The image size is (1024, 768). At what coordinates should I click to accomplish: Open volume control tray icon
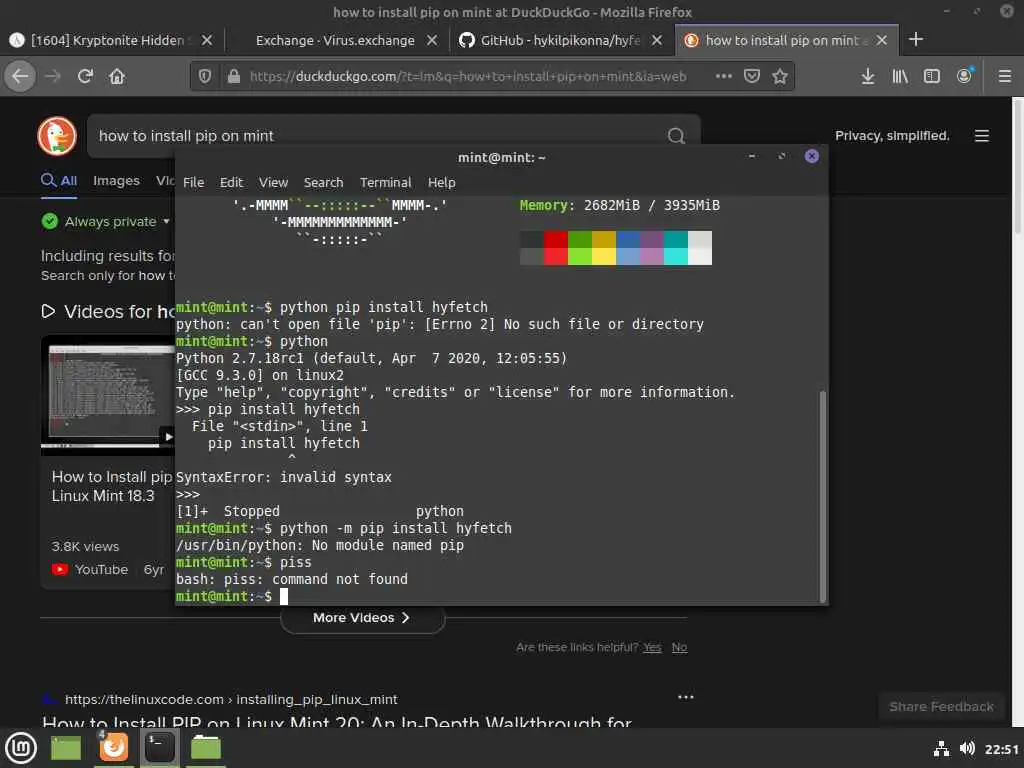pos(967,748)
